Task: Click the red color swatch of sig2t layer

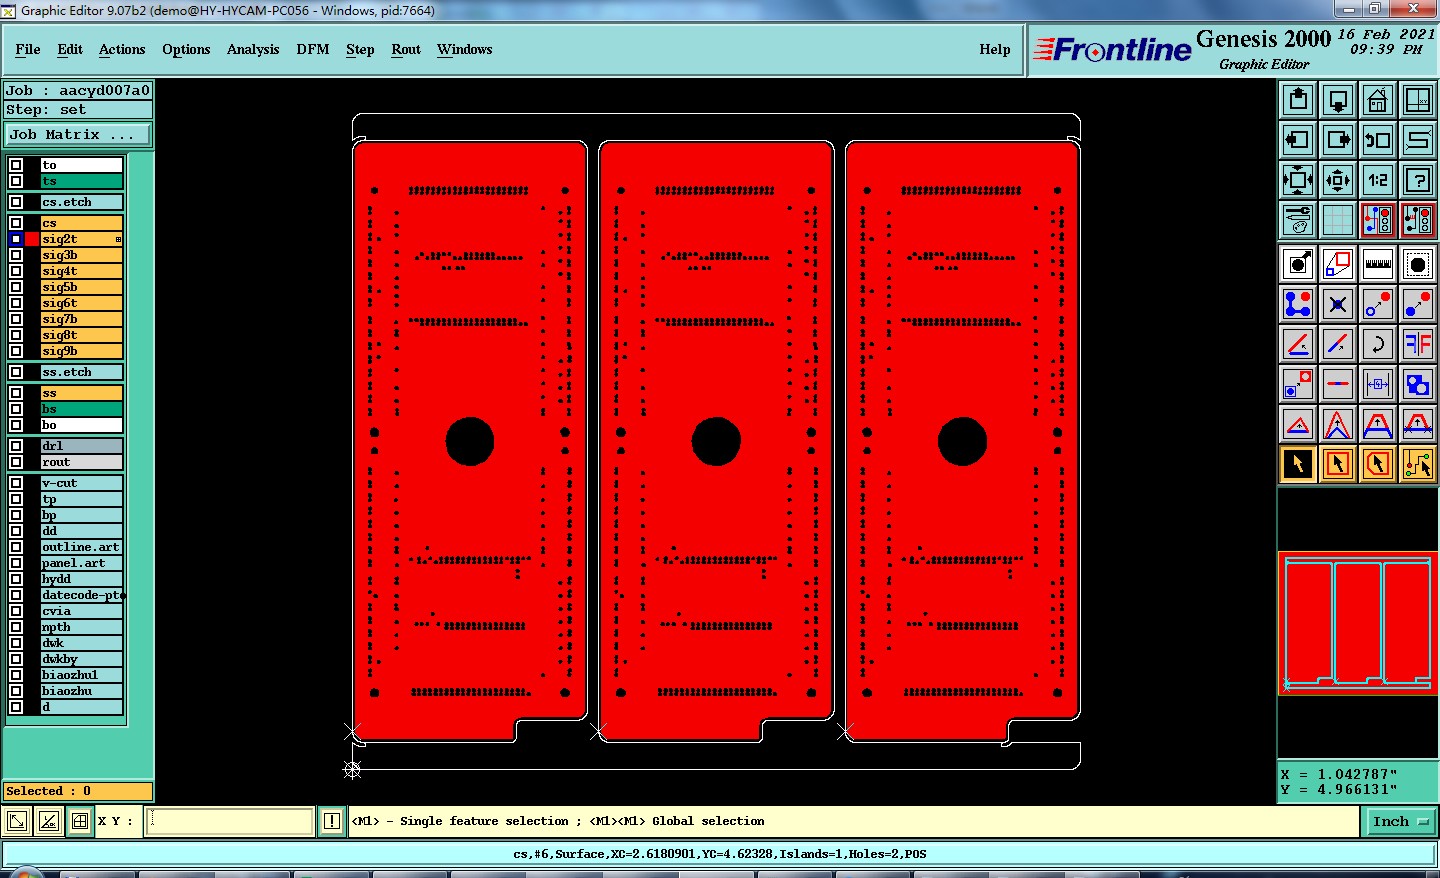Action: click(32, 239)
